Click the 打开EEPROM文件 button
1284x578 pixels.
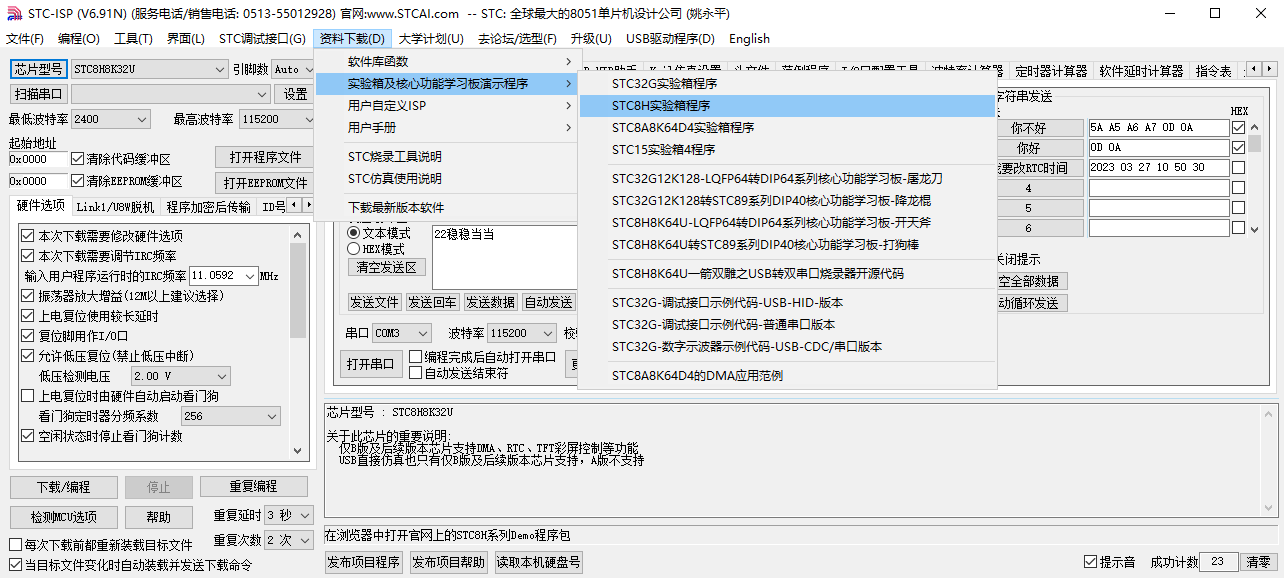coord(265,183)
